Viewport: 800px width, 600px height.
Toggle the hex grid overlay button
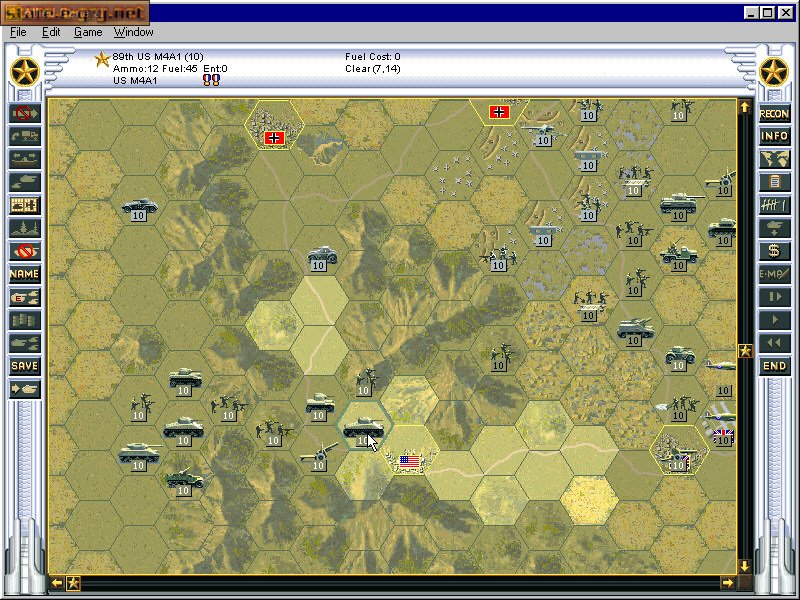click(x=24, y=205)
